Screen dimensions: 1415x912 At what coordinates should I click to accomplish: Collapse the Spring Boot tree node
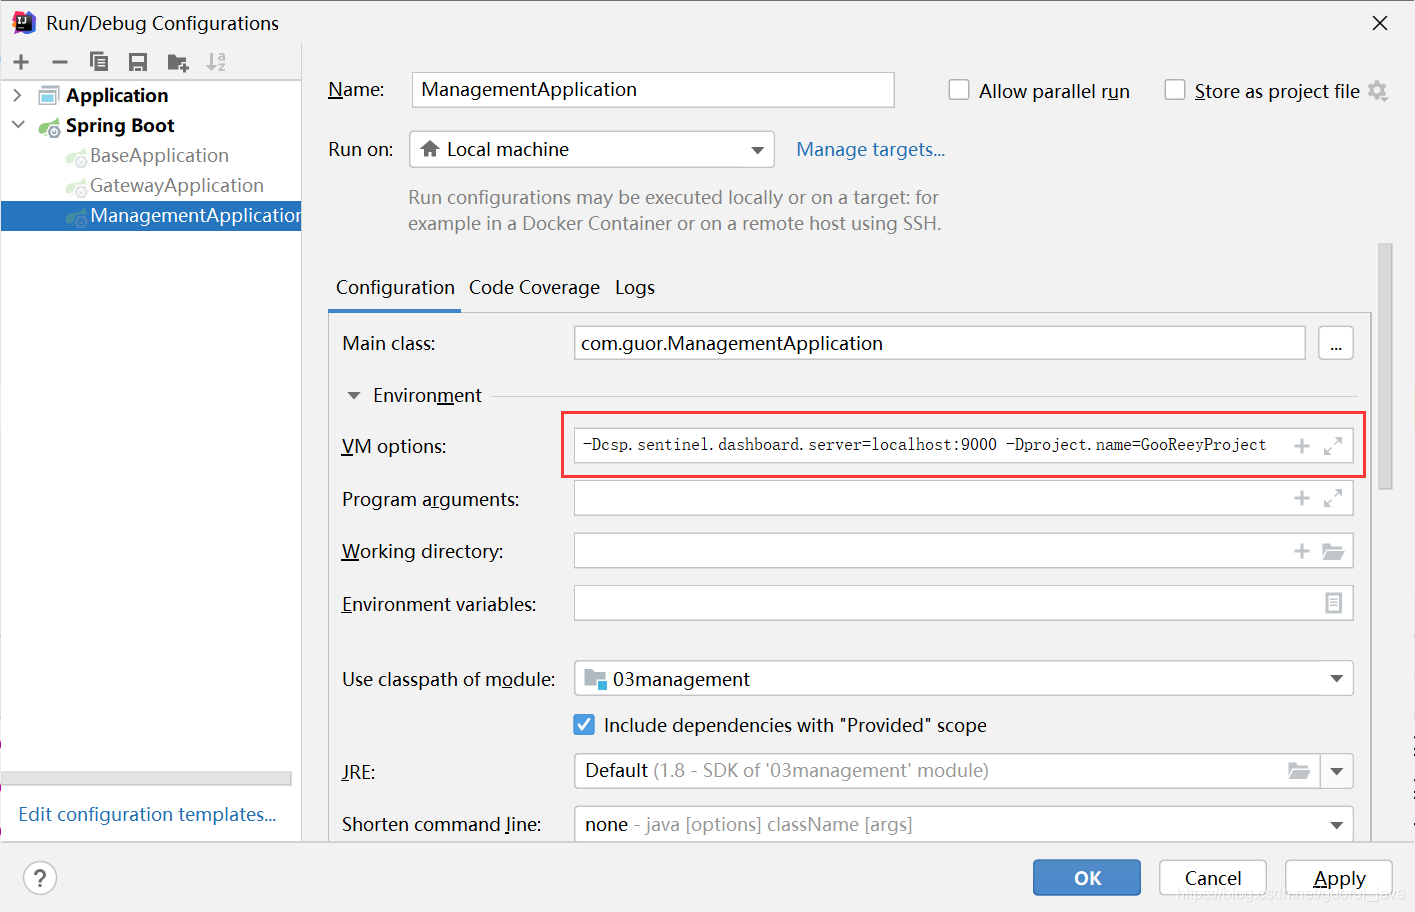(x=18, y=125)
